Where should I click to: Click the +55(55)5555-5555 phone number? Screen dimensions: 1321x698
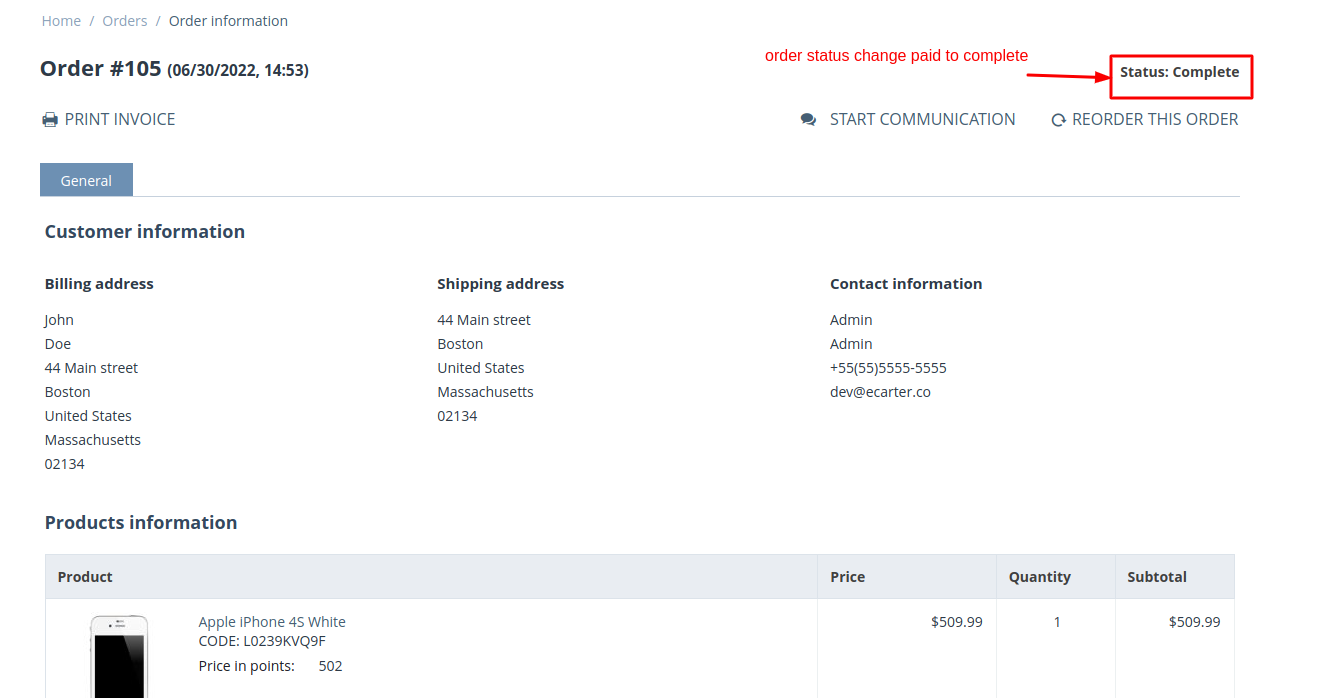(888, 368)
